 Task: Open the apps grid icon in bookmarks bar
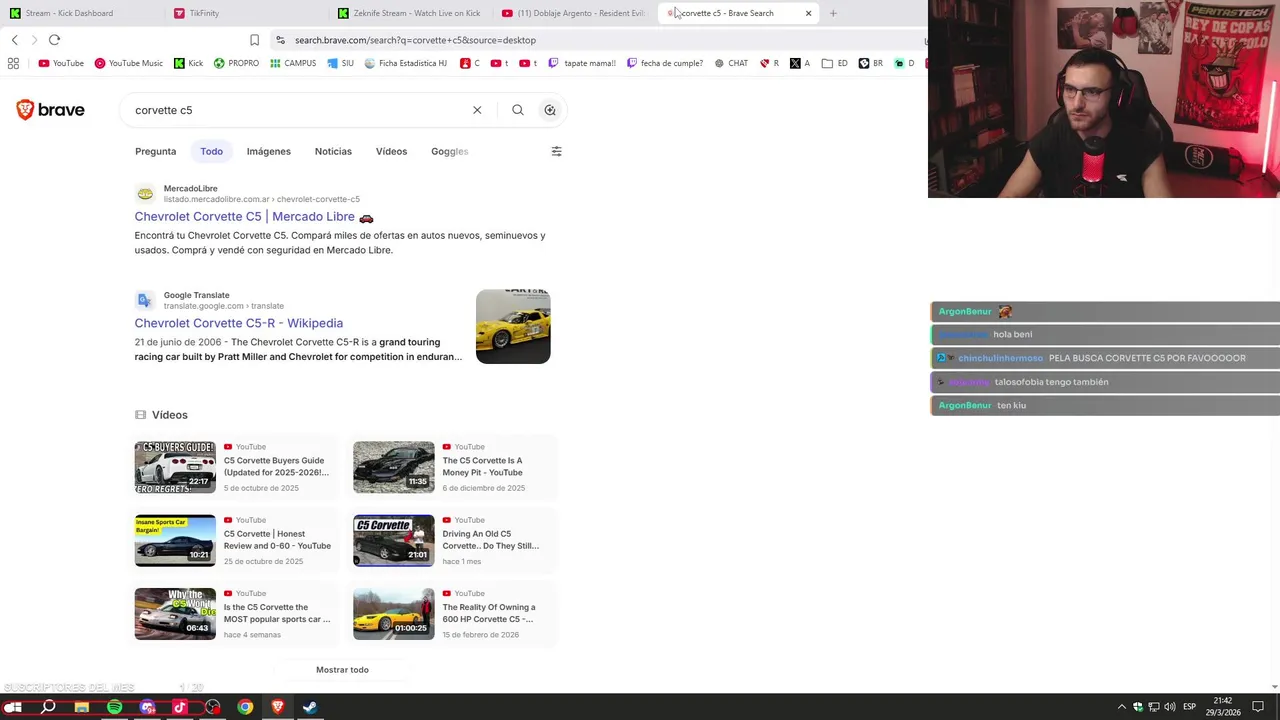point(13,63)
